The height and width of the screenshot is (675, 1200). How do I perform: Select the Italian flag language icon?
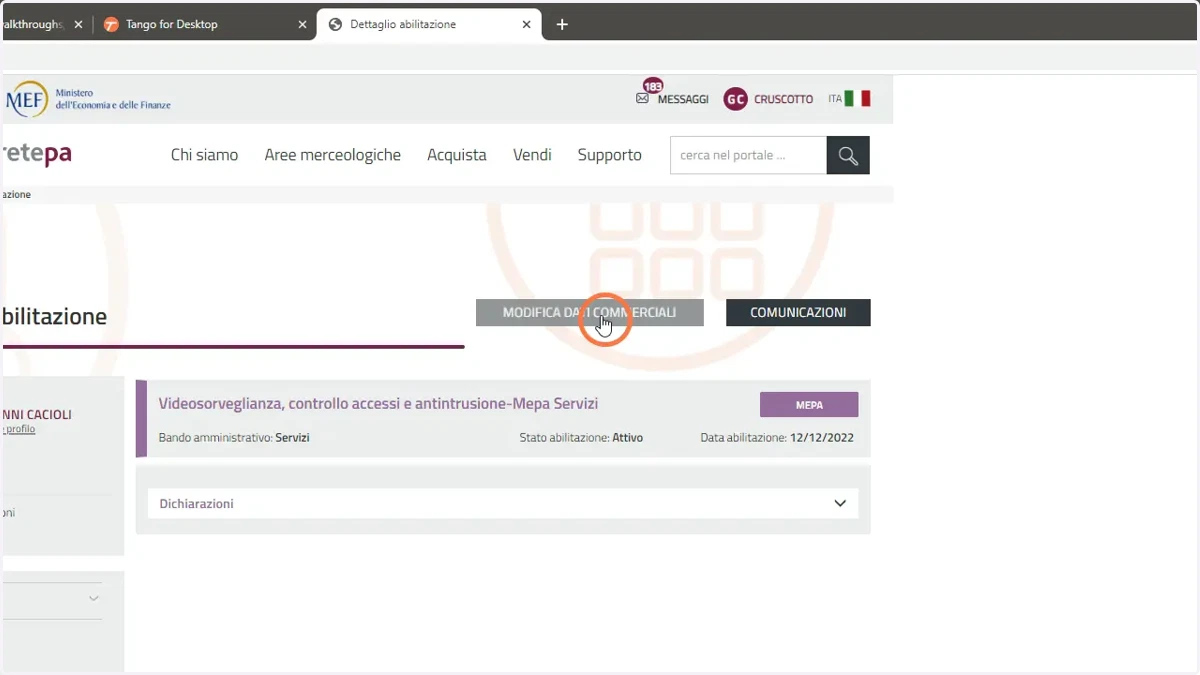857,99
